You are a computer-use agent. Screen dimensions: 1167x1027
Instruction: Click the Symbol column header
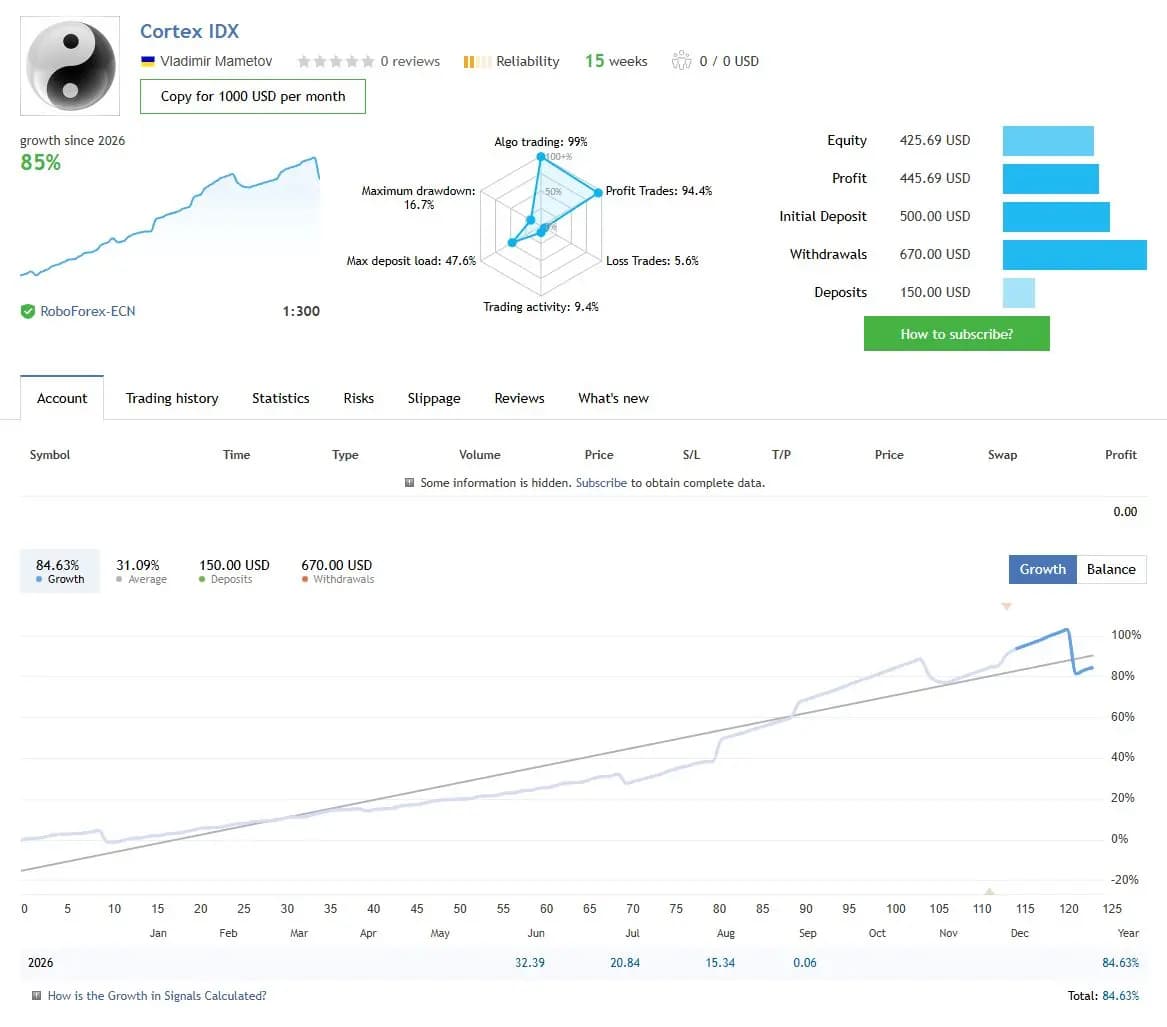[x=49, y=455]
